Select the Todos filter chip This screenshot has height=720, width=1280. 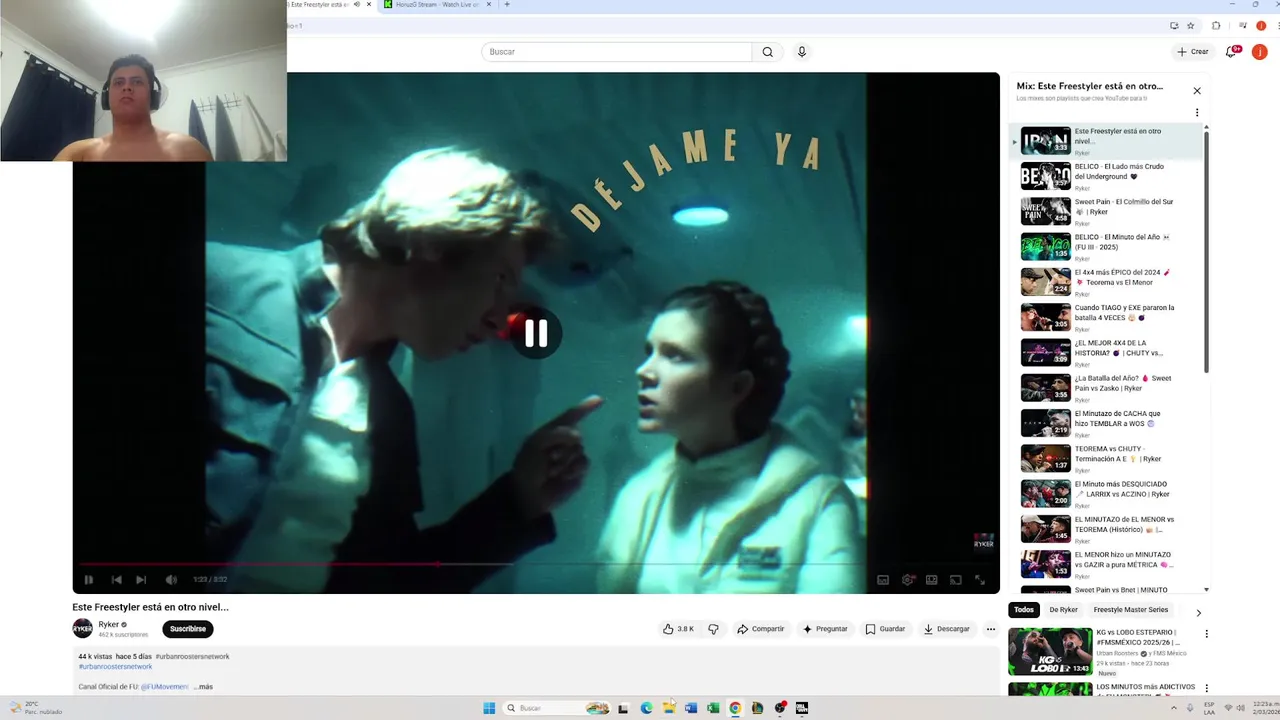(x=1024, y=610)
